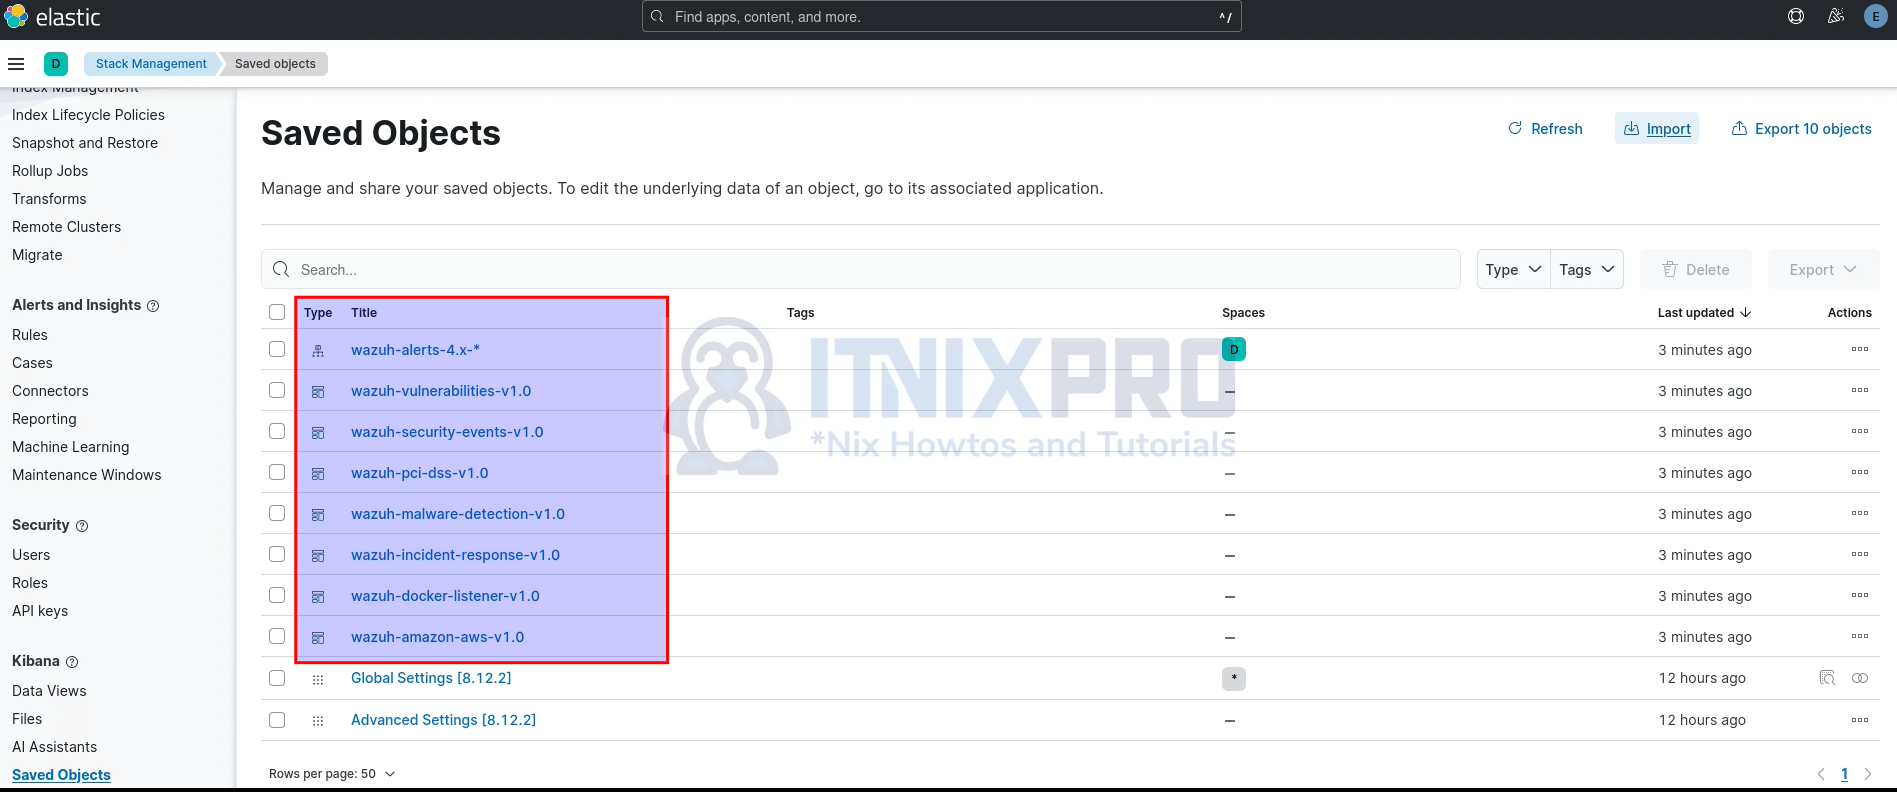The height and width of the screenshot is (792, 1897).
Task: Open the help menu lifebuoy icon
Action: (1796, 16)
